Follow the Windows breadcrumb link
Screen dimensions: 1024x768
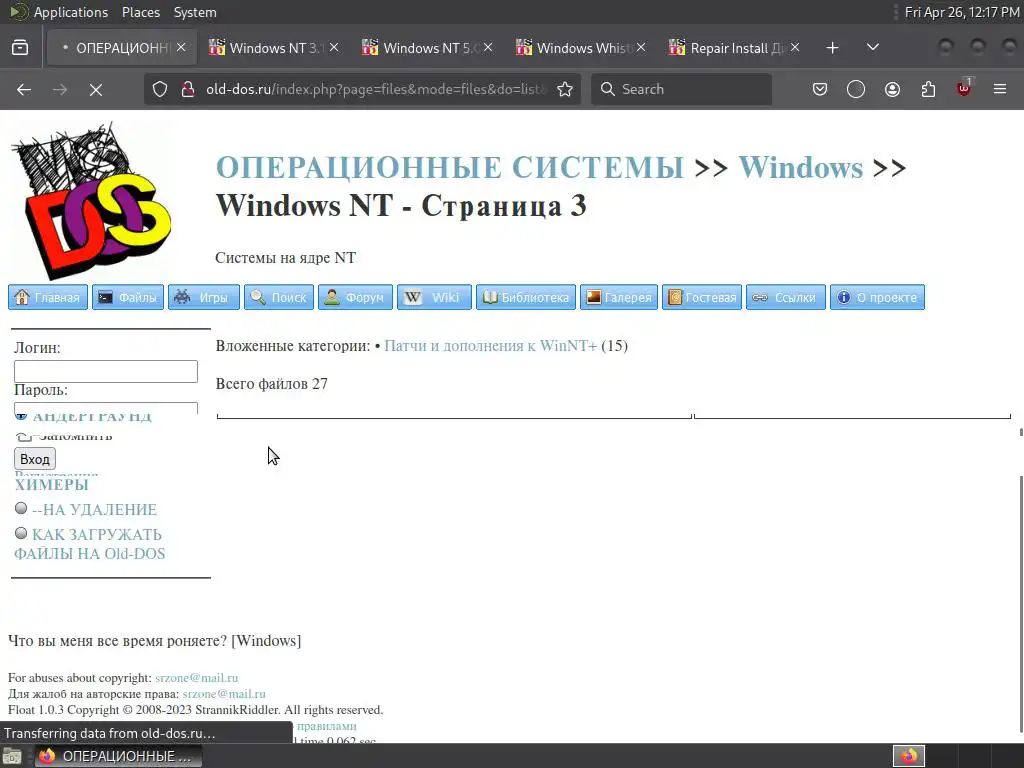[801, 168]
